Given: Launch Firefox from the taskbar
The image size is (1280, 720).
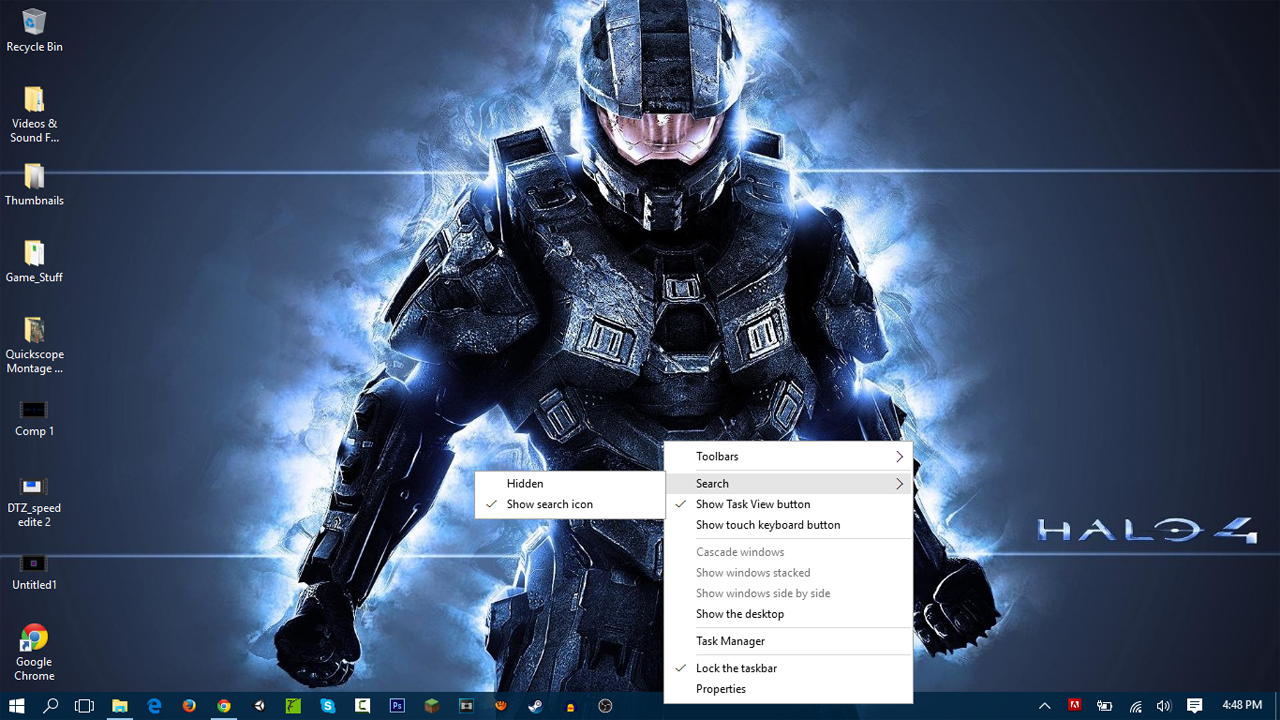Looking at the screenshot, I should point(189,706).
